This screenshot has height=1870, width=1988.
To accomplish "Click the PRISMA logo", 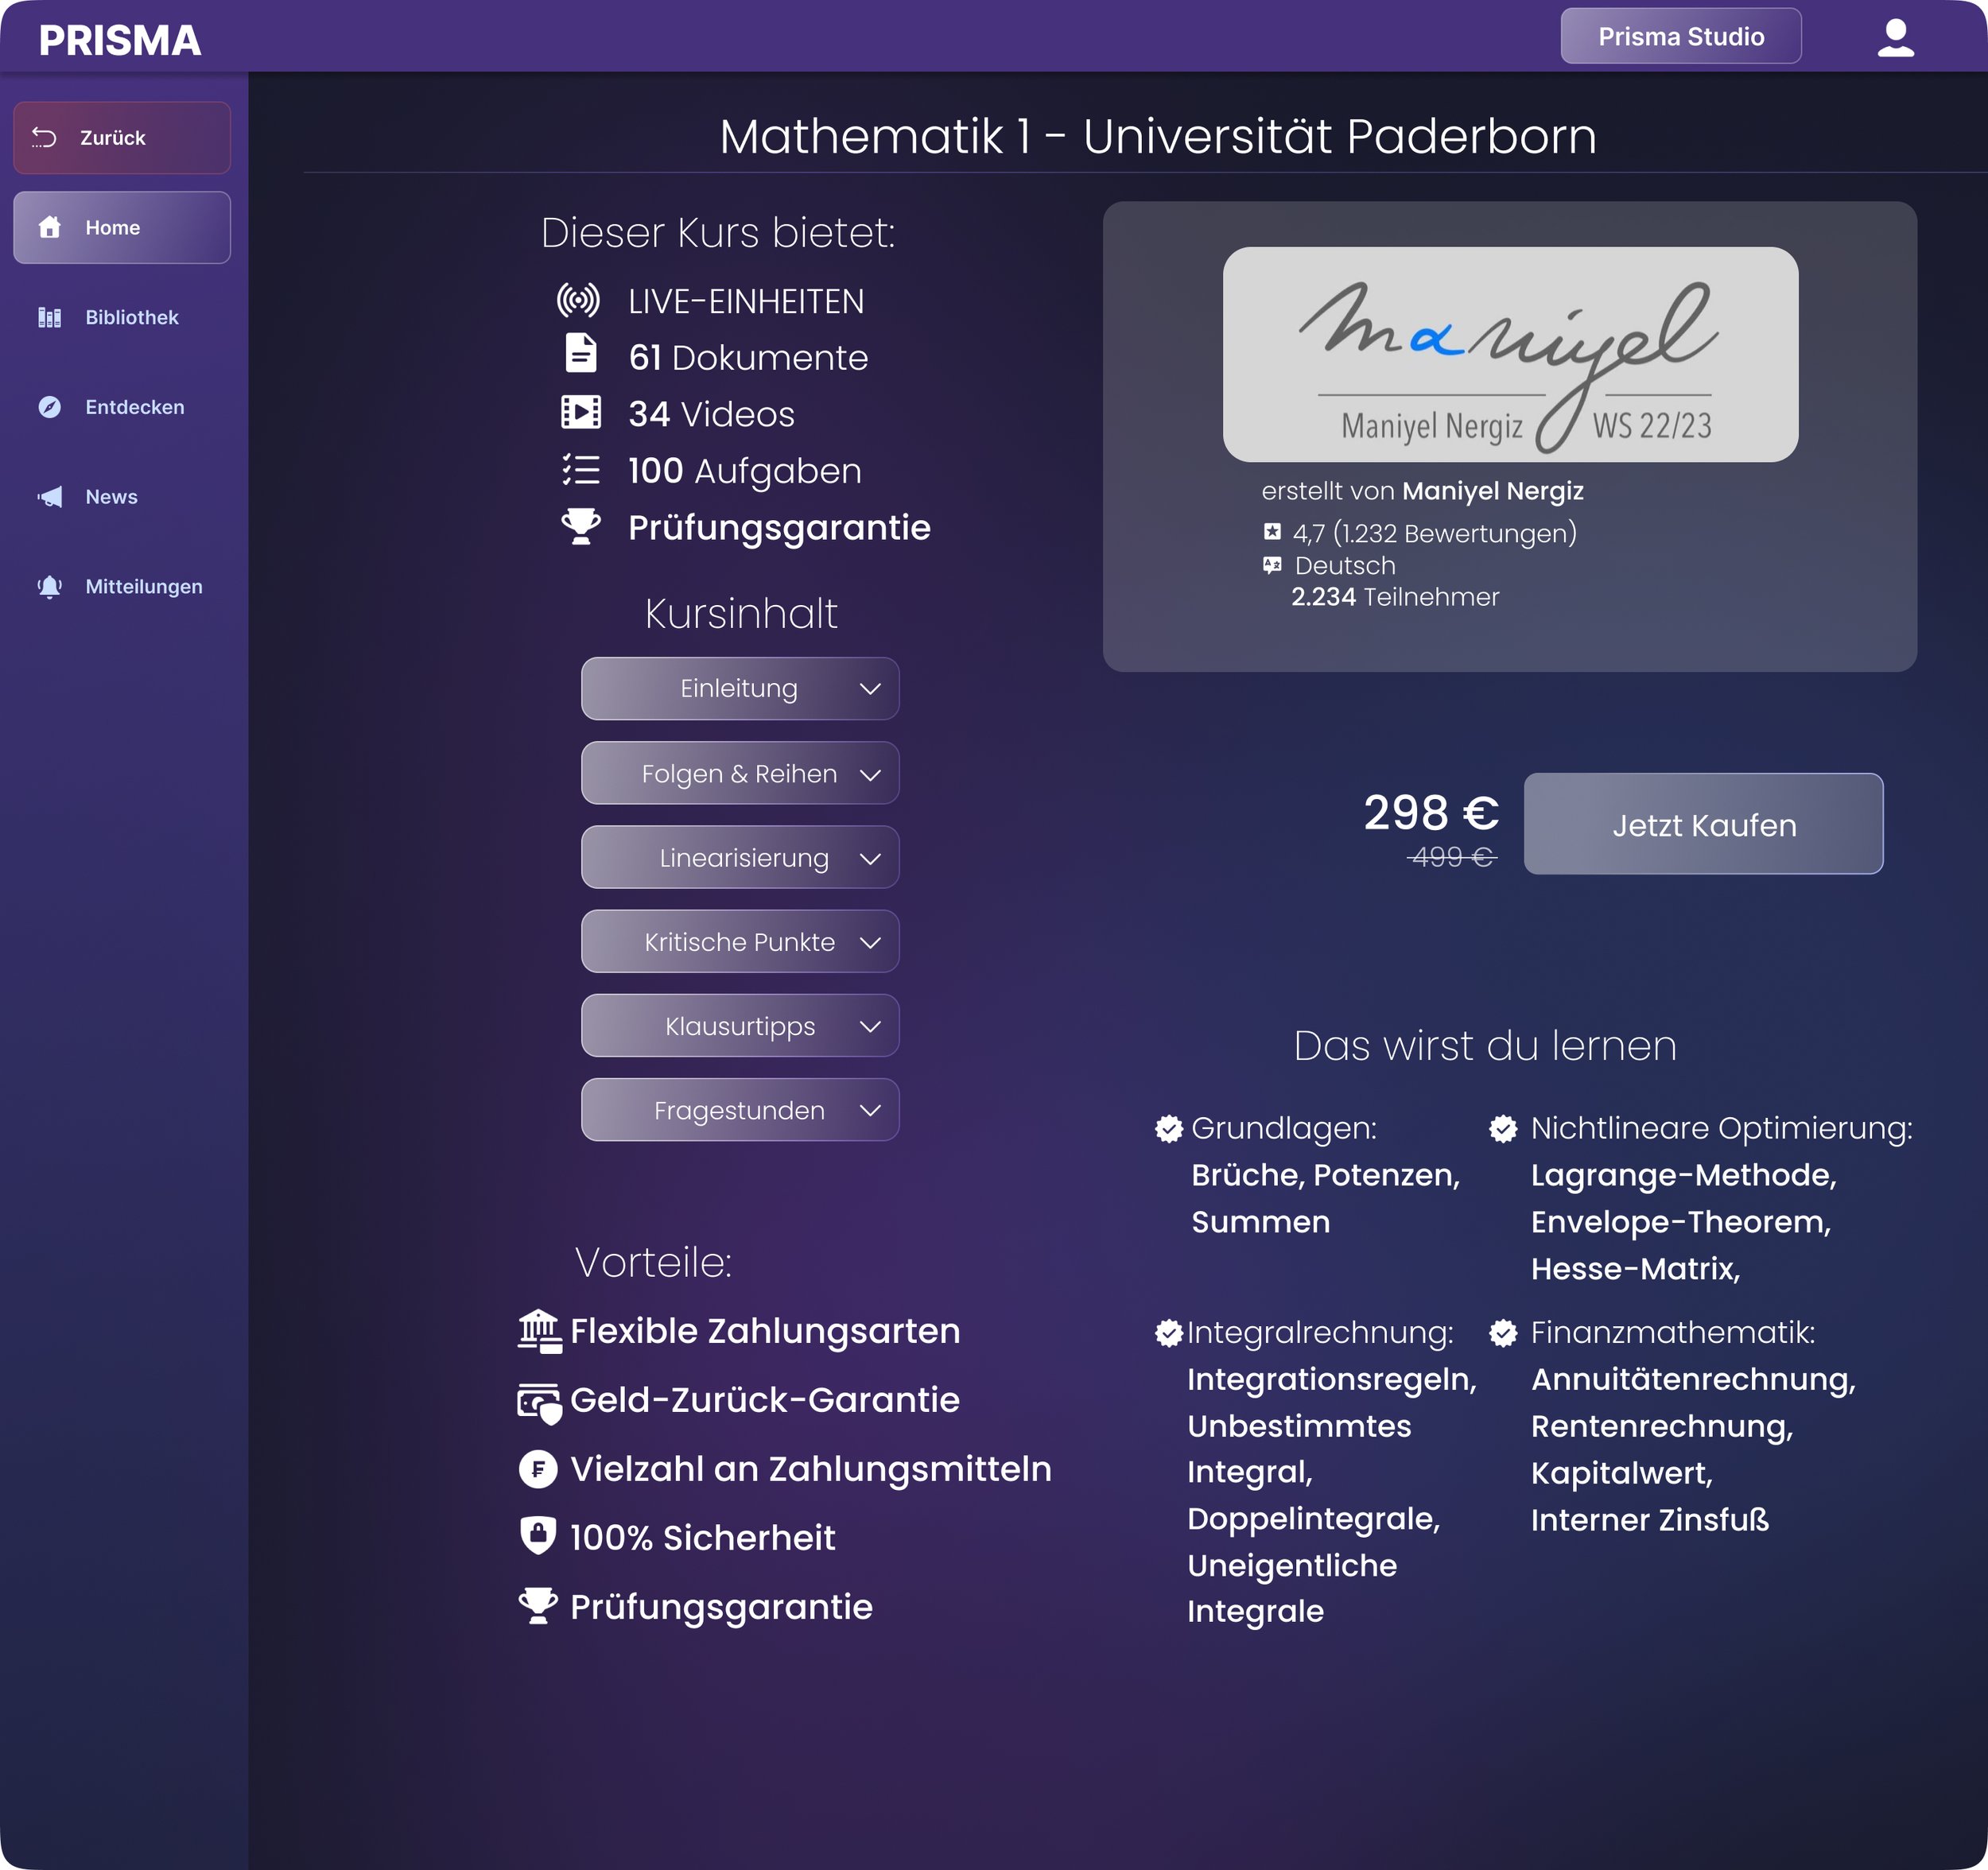I will click(x=120, y=40).
